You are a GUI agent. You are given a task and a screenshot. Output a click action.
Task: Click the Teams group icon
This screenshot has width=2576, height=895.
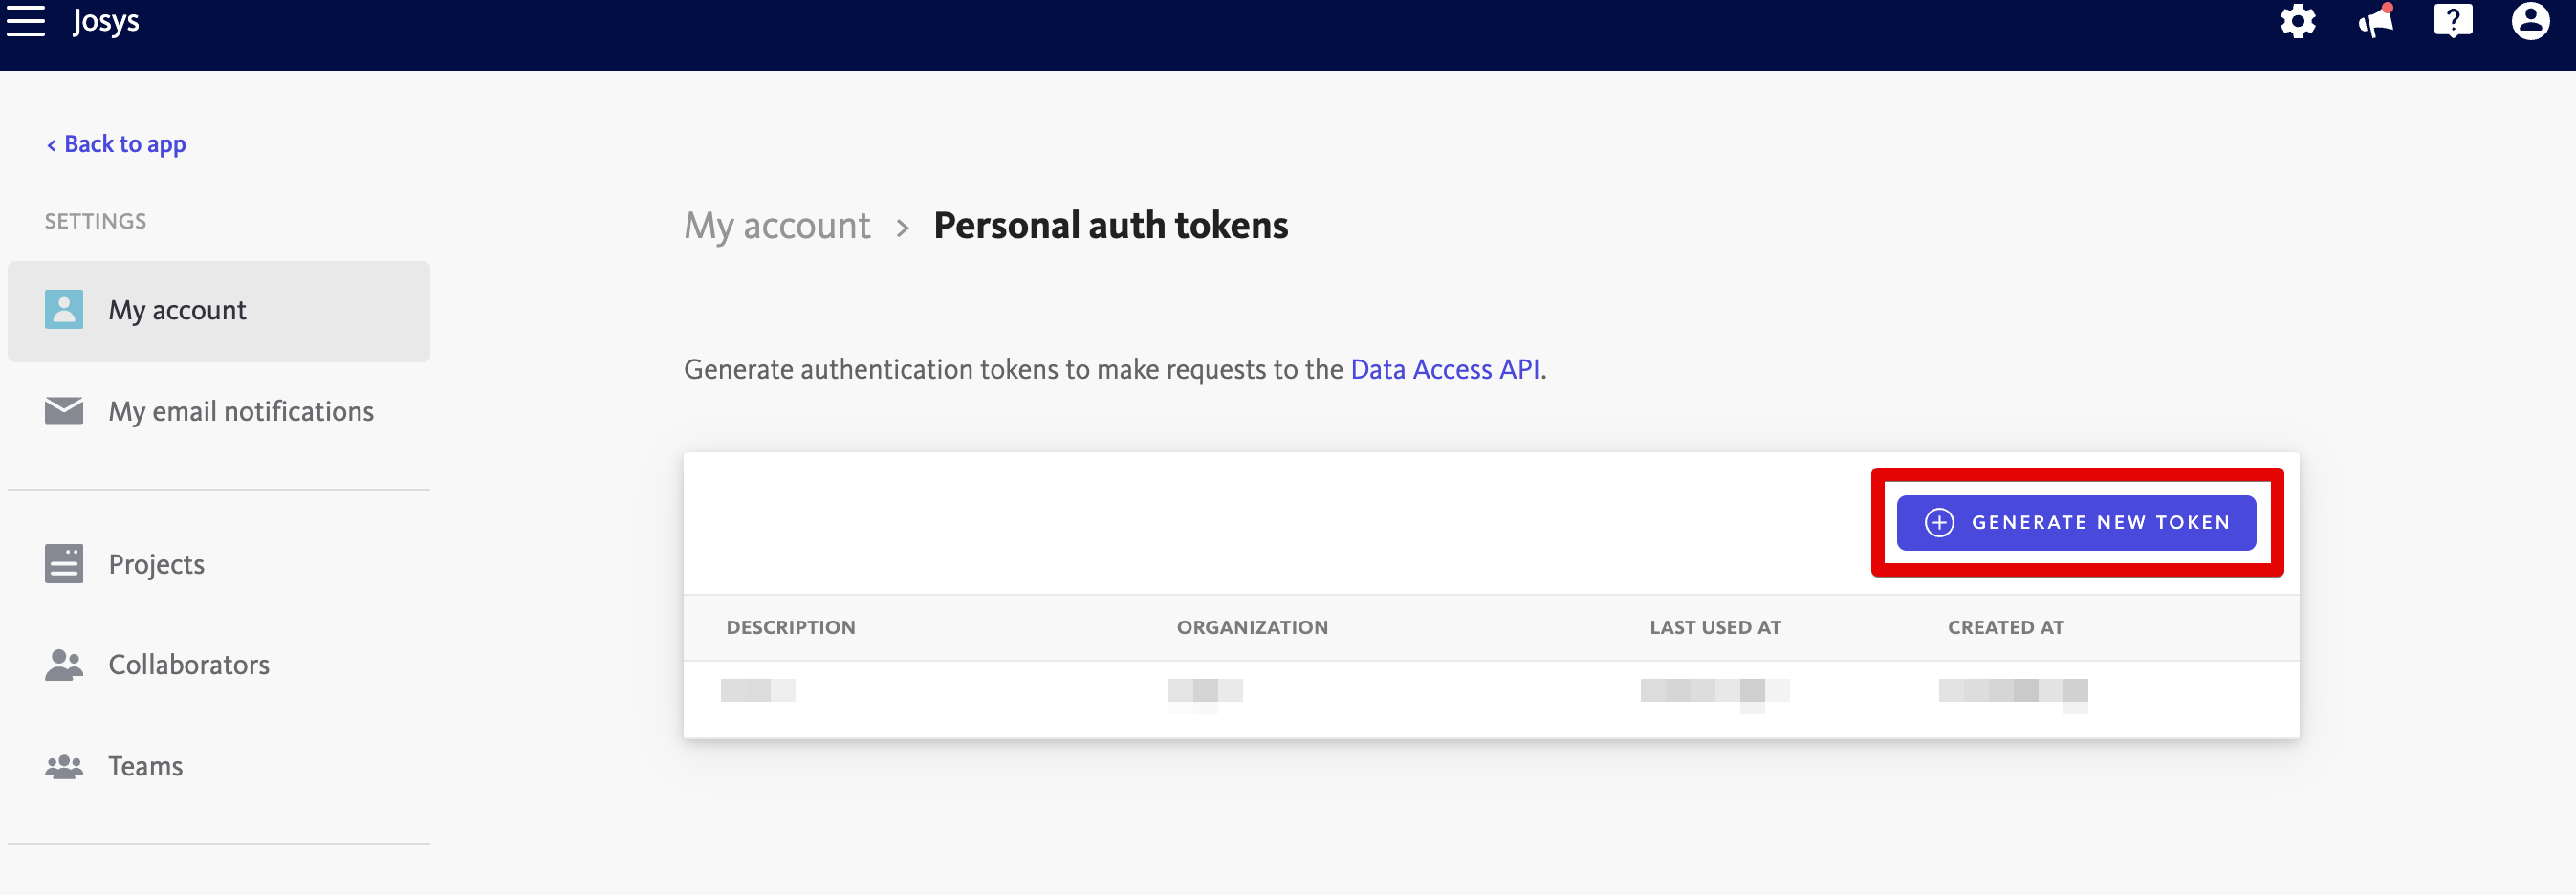(64, 767)
